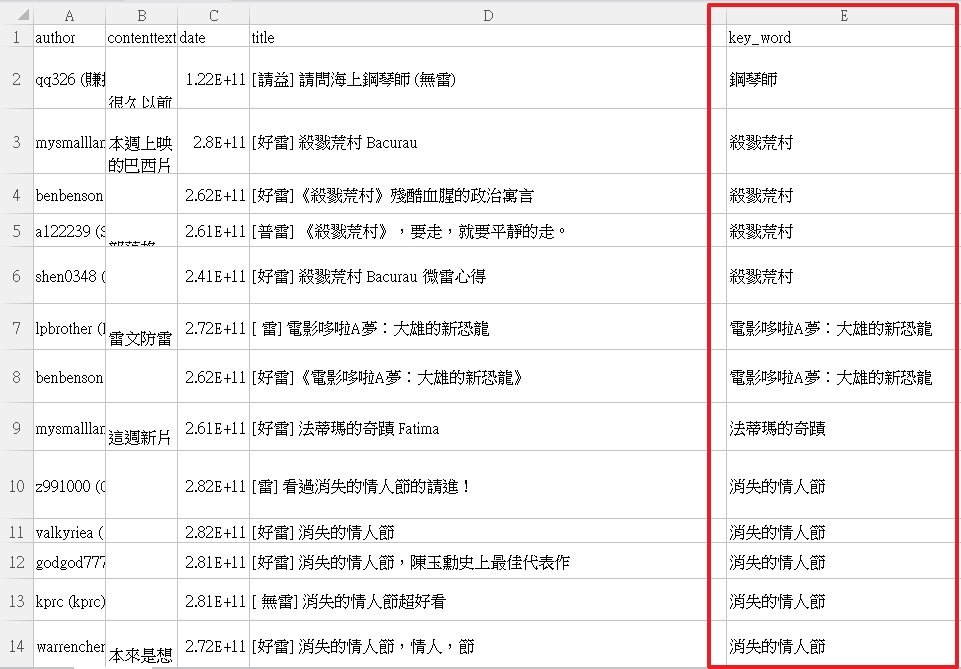Select content cell '雷文防雷'
The width and height of the screenshot is (961, 669).
[x=142, y=327]
